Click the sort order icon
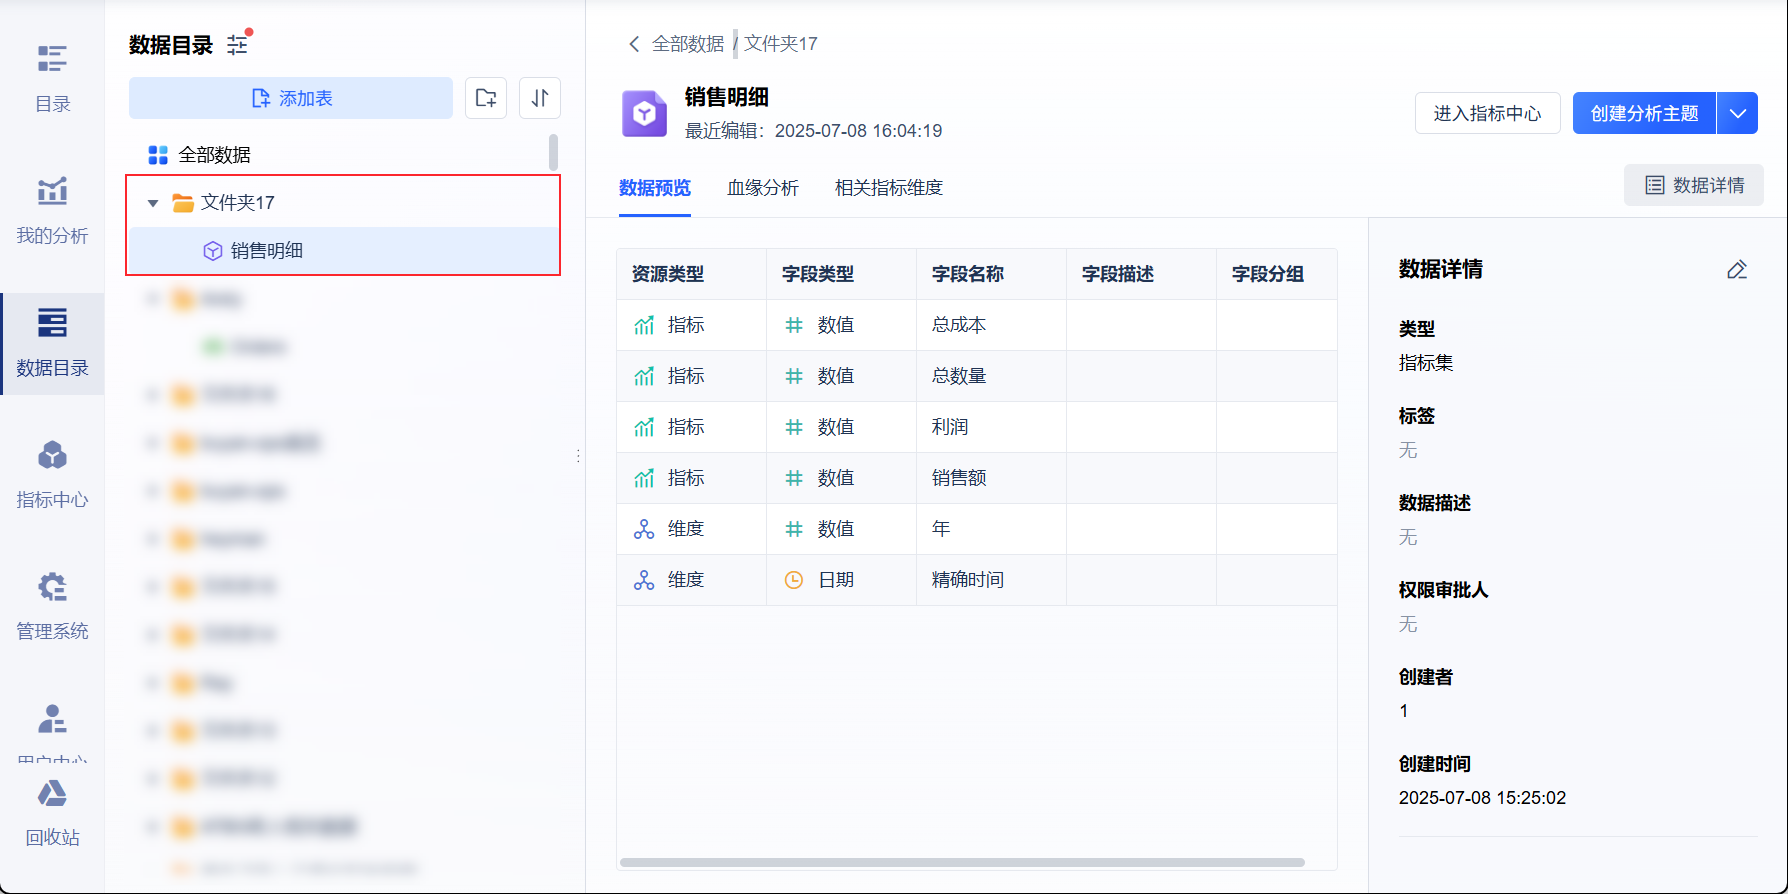The image size is (1788, 894). pos(540,98)
